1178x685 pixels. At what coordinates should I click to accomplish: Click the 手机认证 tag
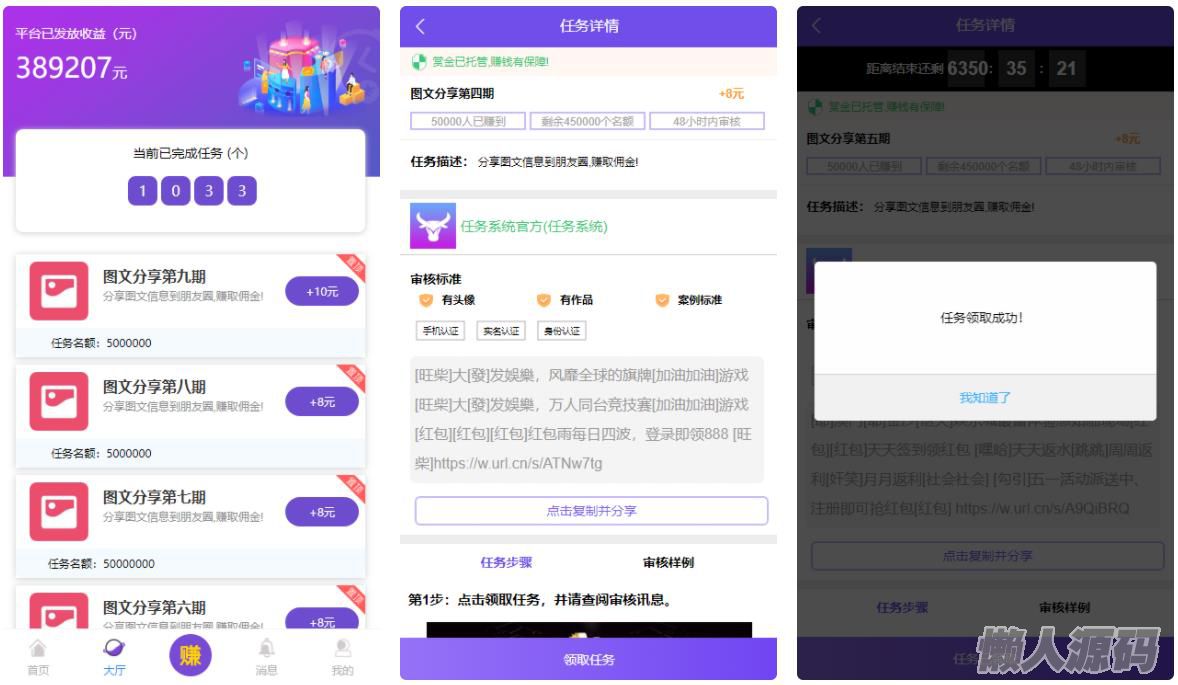[440, 331]
